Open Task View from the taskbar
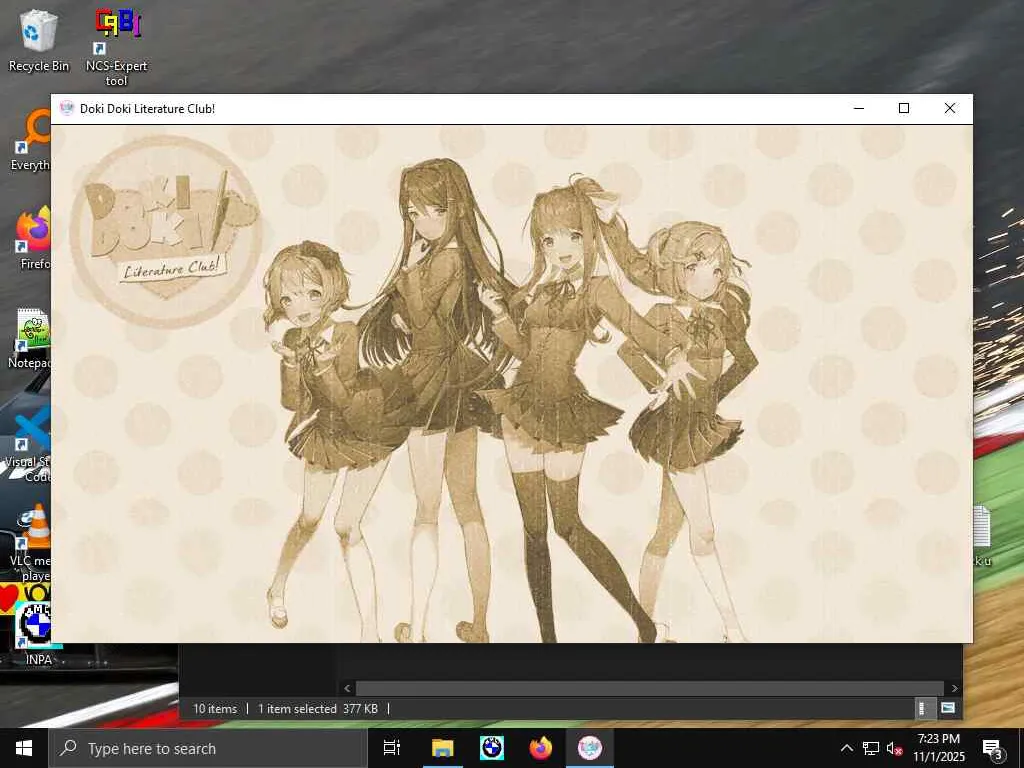1024x768 pixels. tap(392, 748)
